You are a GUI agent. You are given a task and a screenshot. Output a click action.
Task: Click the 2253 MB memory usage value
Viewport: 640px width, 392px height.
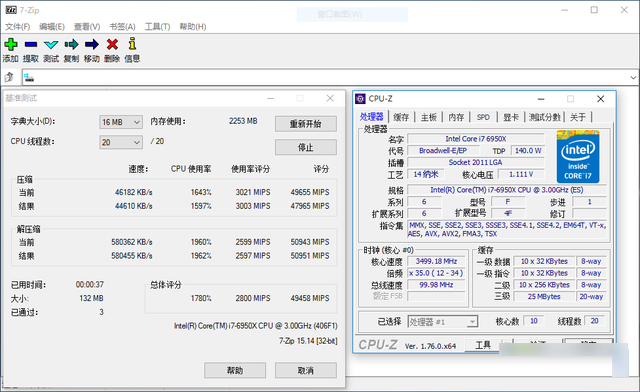243,121
